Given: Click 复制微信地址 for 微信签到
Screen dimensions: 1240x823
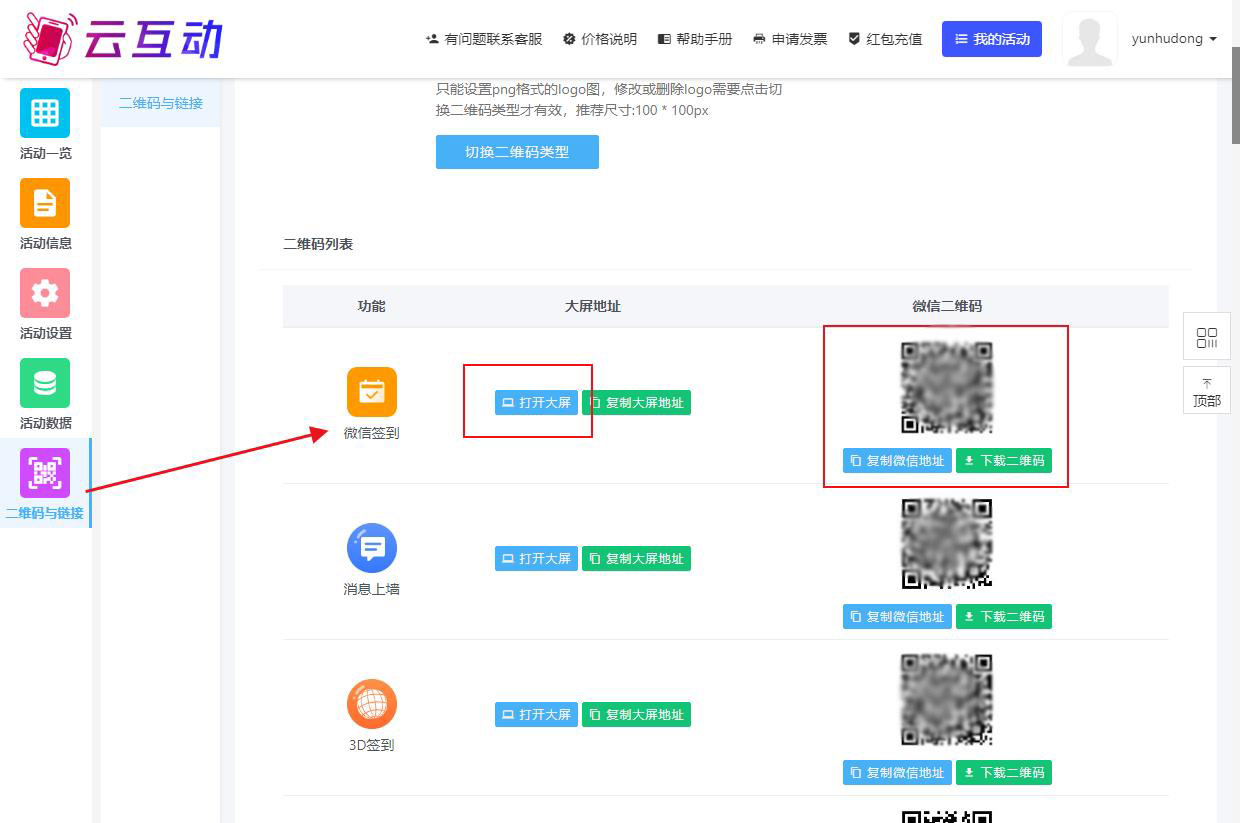Looking at the screenshot, I should point(897,461).
